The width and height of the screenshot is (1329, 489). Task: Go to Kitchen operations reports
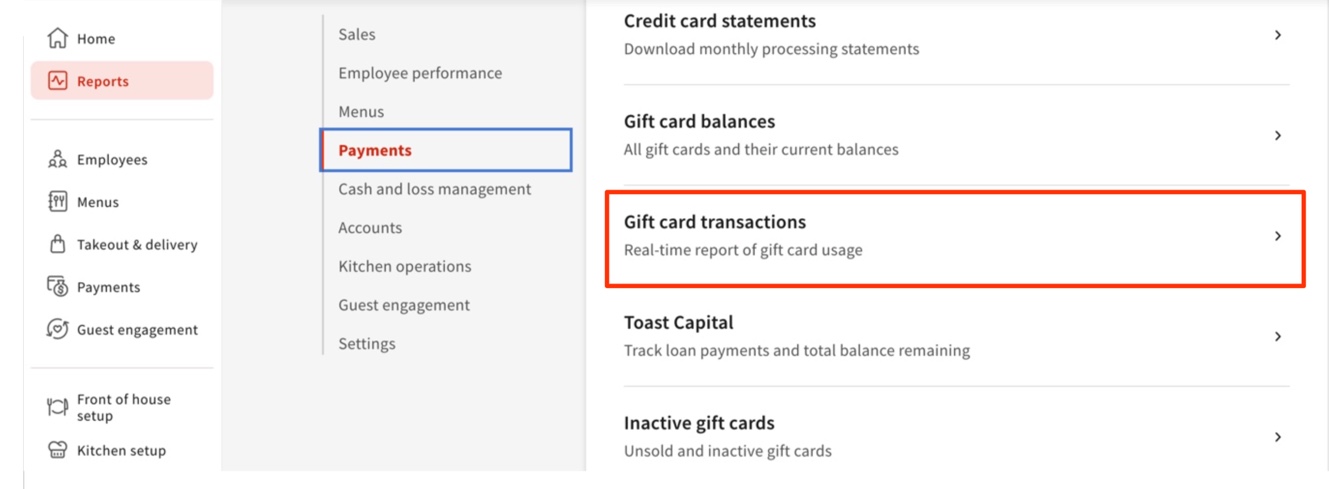pyautogui.click(x=405, y=266)
